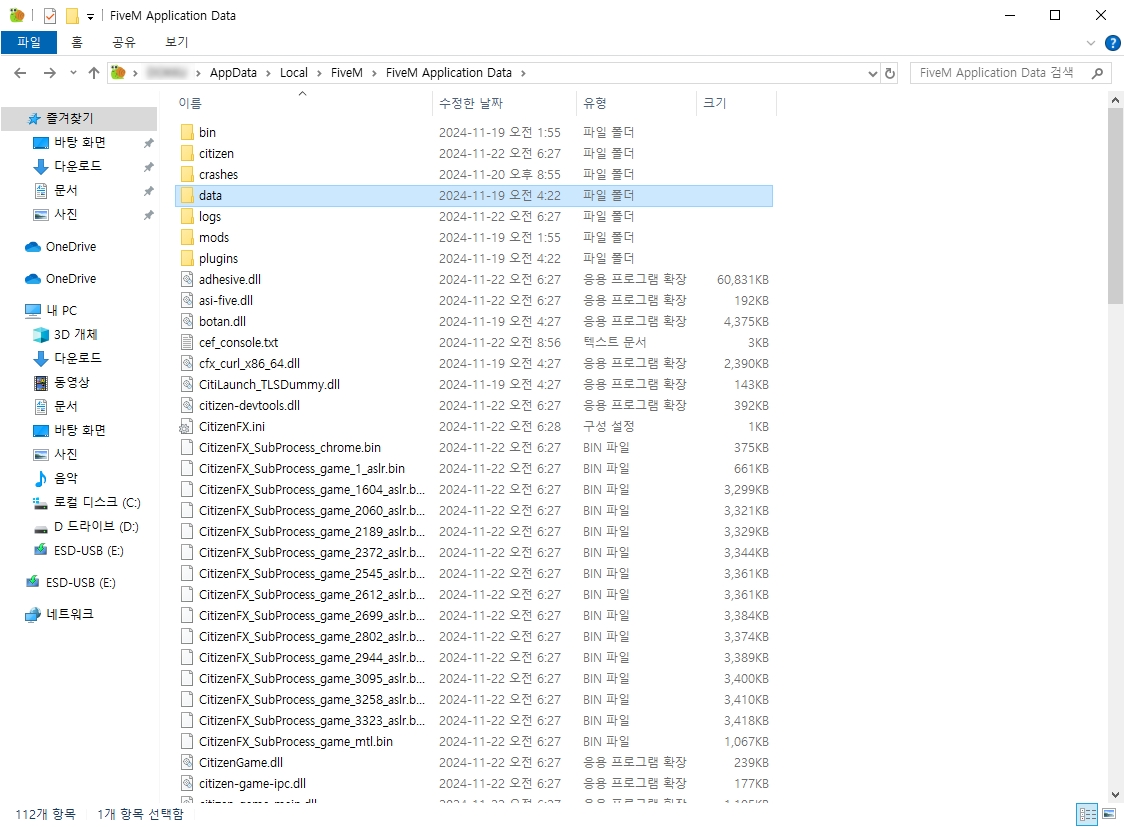The image size is (1125, 827).
Task: Open the 보기 ribbon tab
Action: pos(176,42)
